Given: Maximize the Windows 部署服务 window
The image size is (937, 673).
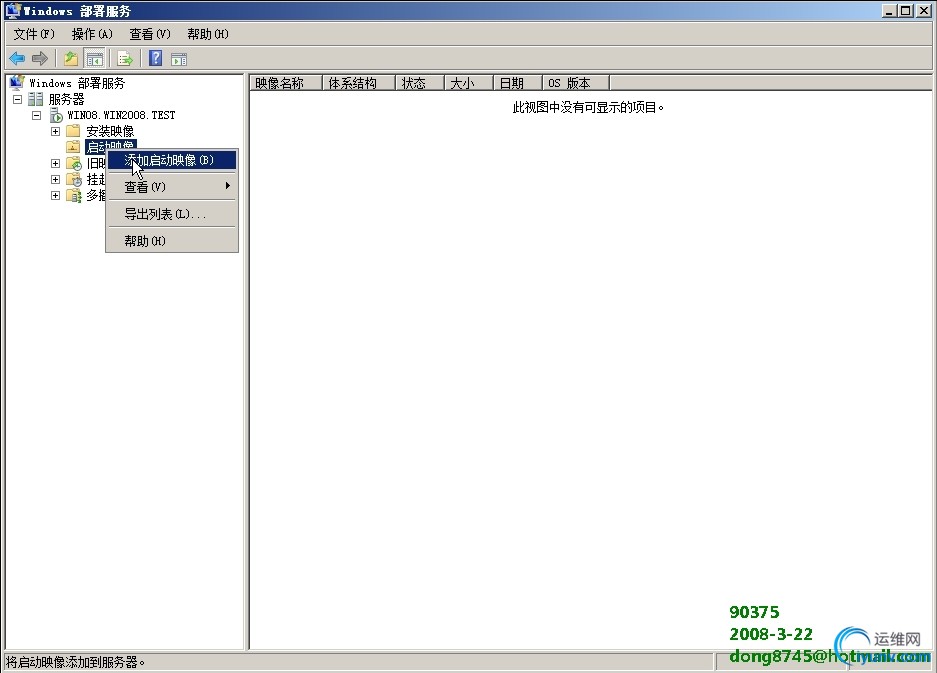Looking at the screenshot, I should coord(906,10).
